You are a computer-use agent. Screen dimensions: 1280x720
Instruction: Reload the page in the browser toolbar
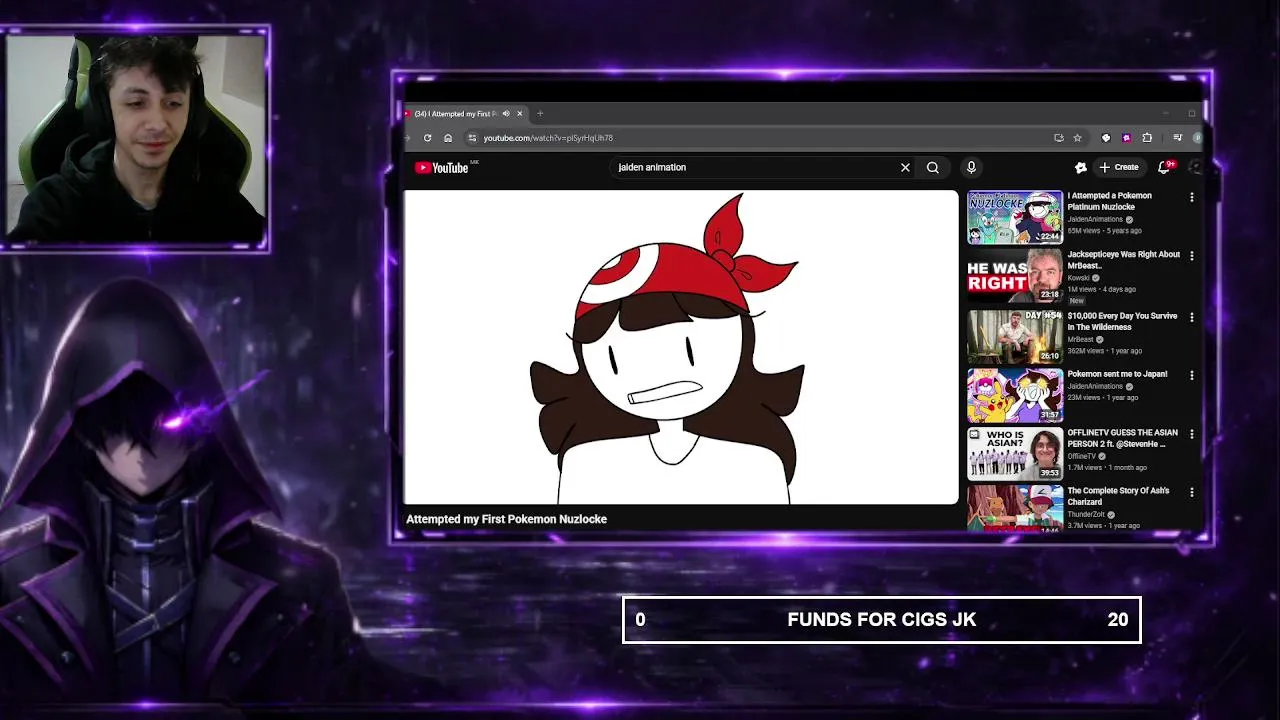tap(428, 138)
